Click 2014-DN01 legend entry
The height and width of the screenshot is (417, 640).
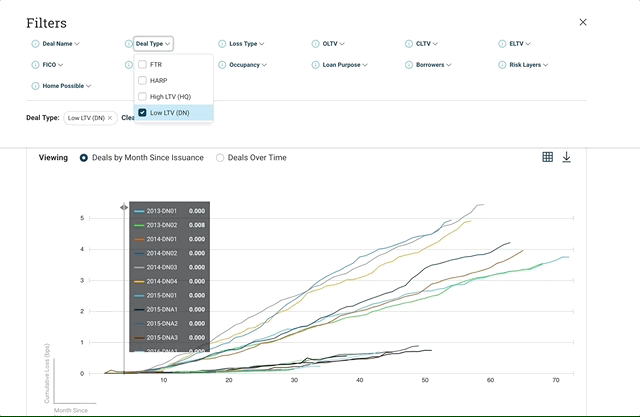[169, 239]
